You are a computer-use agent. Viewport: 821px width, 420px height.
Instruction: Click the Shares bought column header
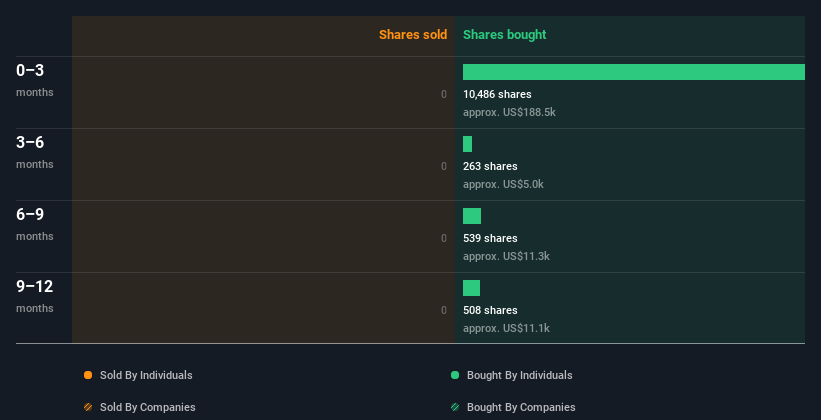(x=505, y=35)
